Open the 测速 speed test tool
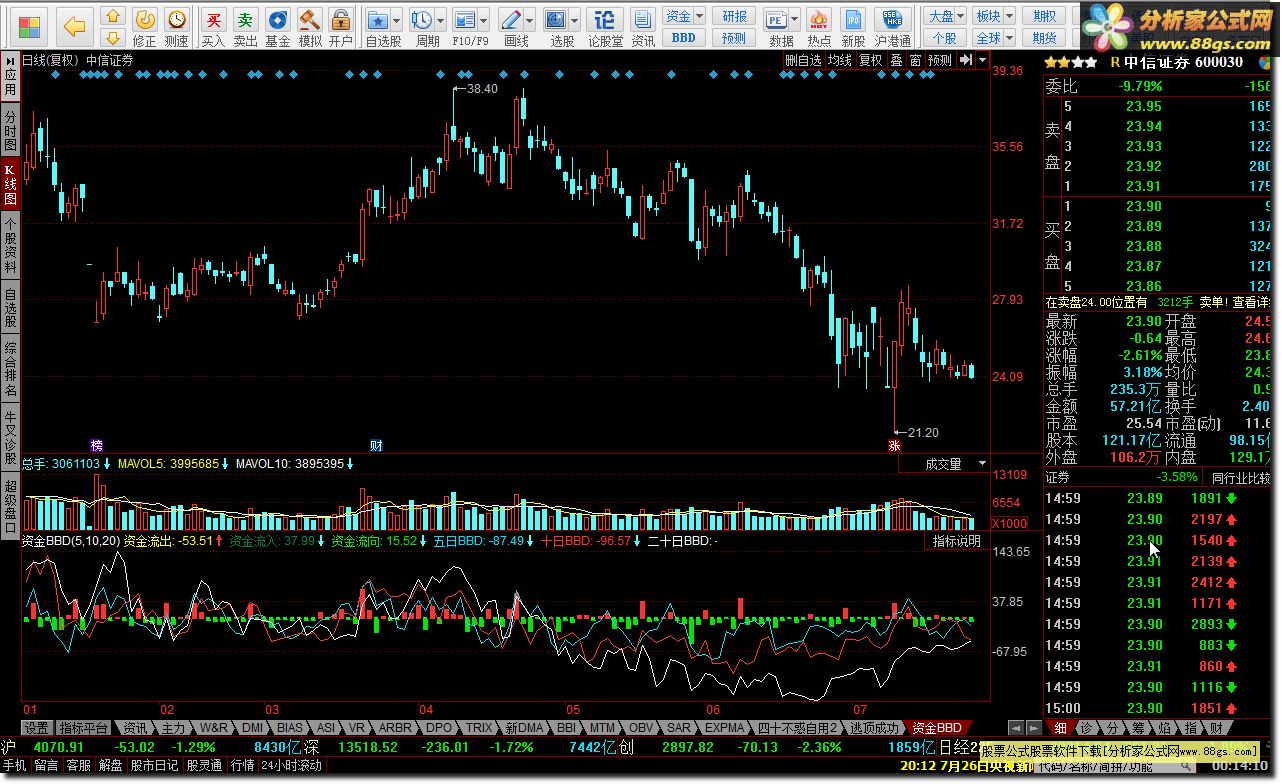Screen dimensions: 1282x784 [x=176, y=26]
